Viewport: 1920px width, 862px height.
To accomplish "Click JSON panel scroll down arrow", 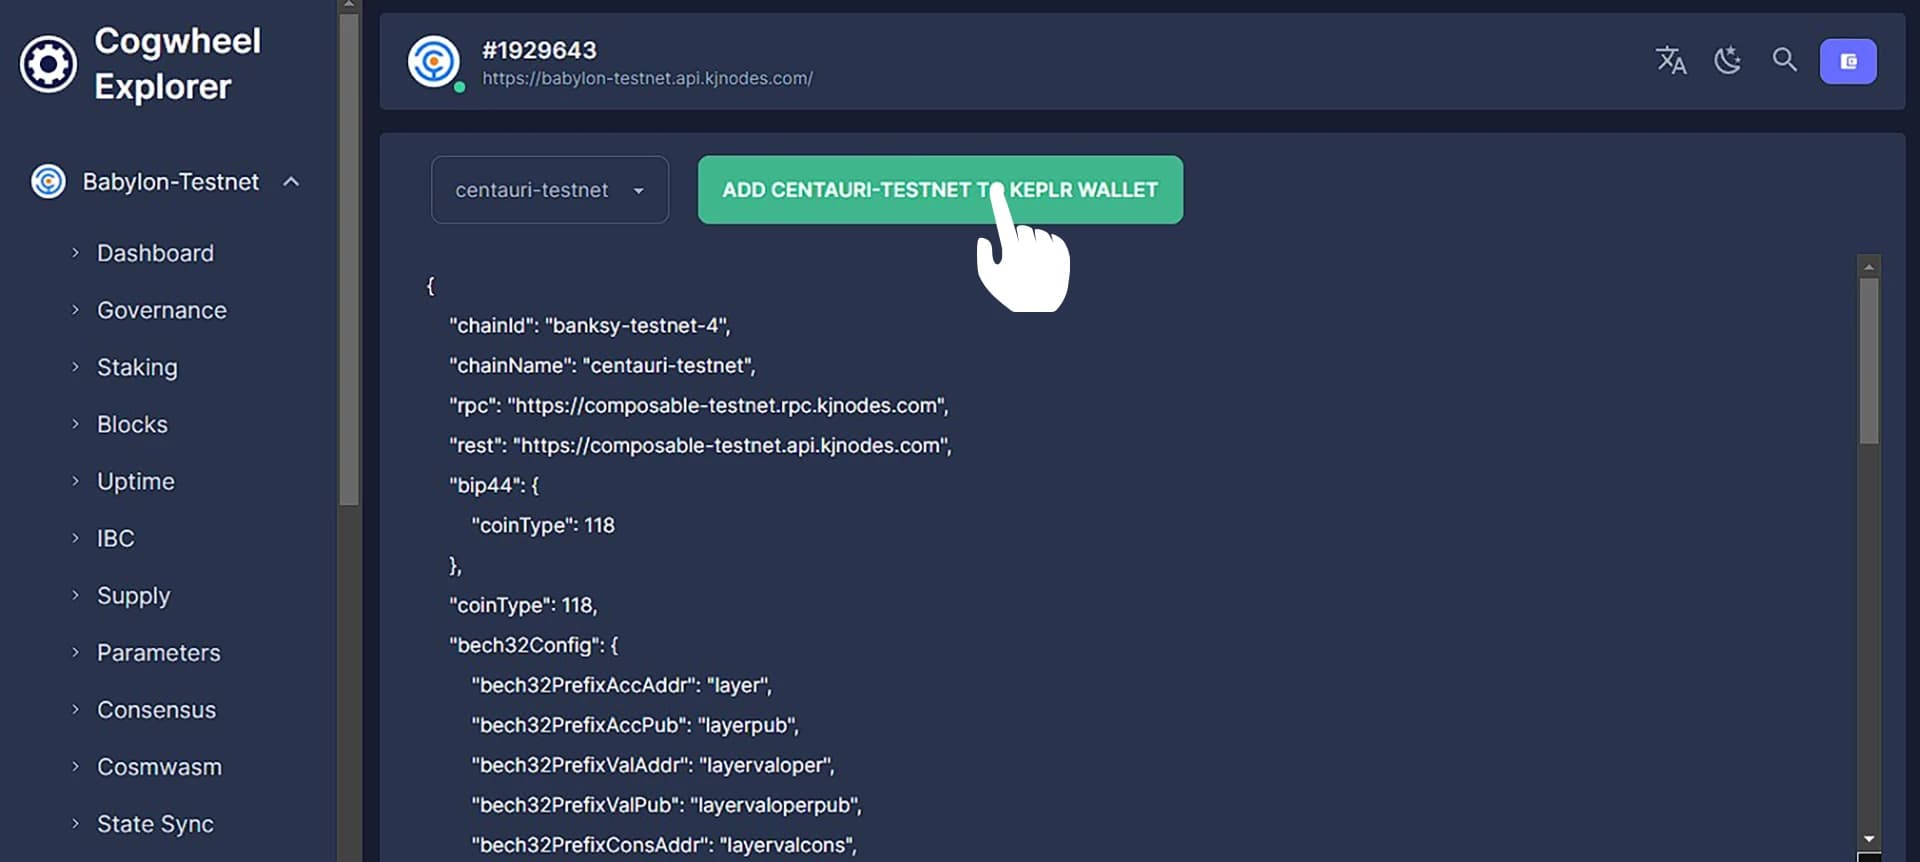I will tap(1868, 839).
